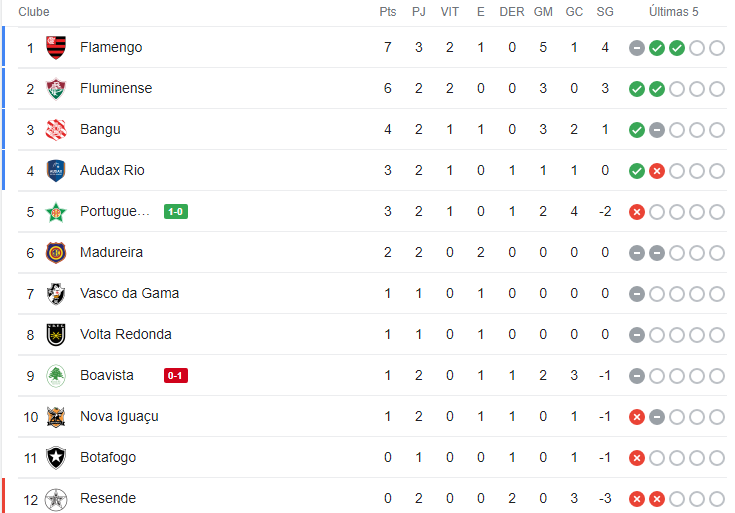
Task: Open the Boavista live score 0-1 badge
Action: point(176,376)
